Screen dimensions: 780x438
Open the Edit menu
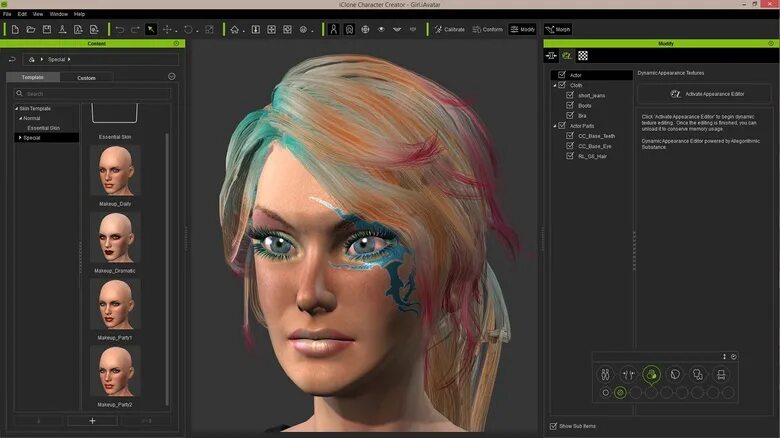[22, 14]
